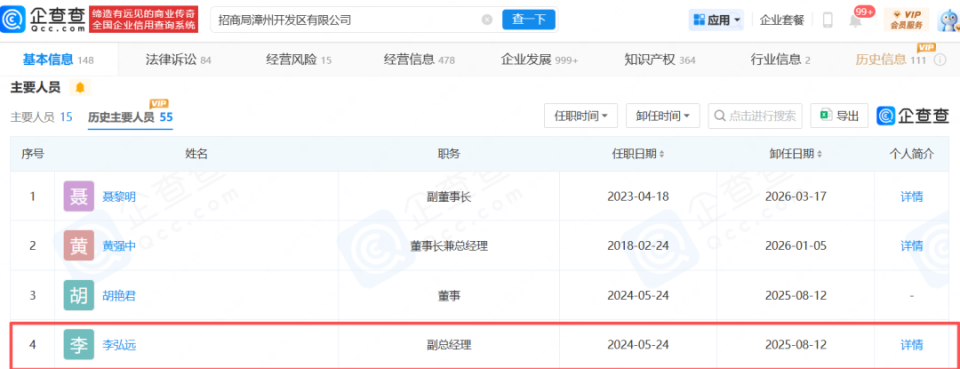Image resolution: width=960 pixels, height=369 pixels.
Task: Open 详情 for 聂黎明
Action: click(x=911, y=197)
